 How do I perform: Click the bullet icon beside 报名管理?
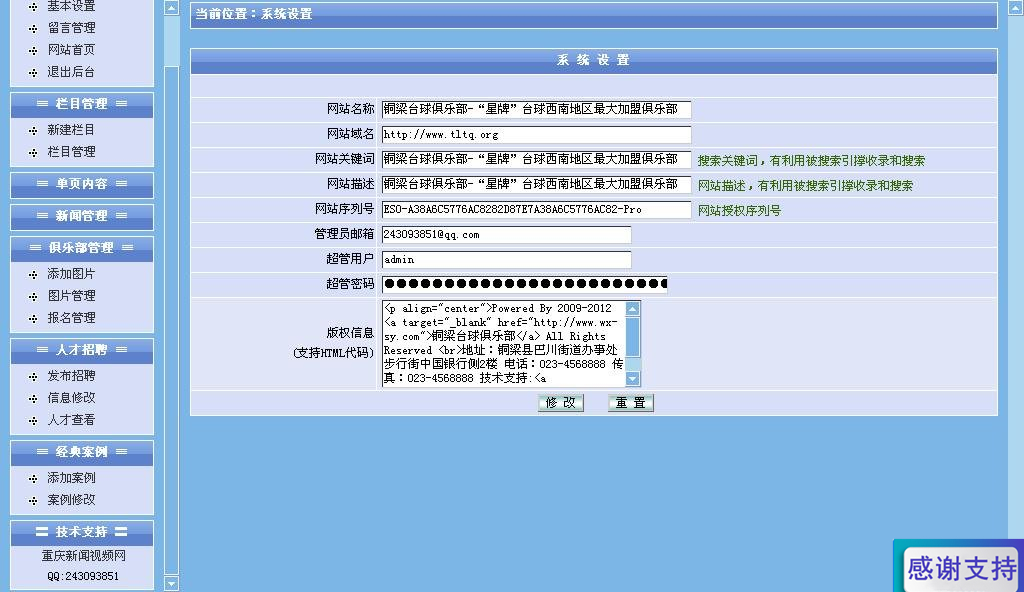tap(33, 319)
